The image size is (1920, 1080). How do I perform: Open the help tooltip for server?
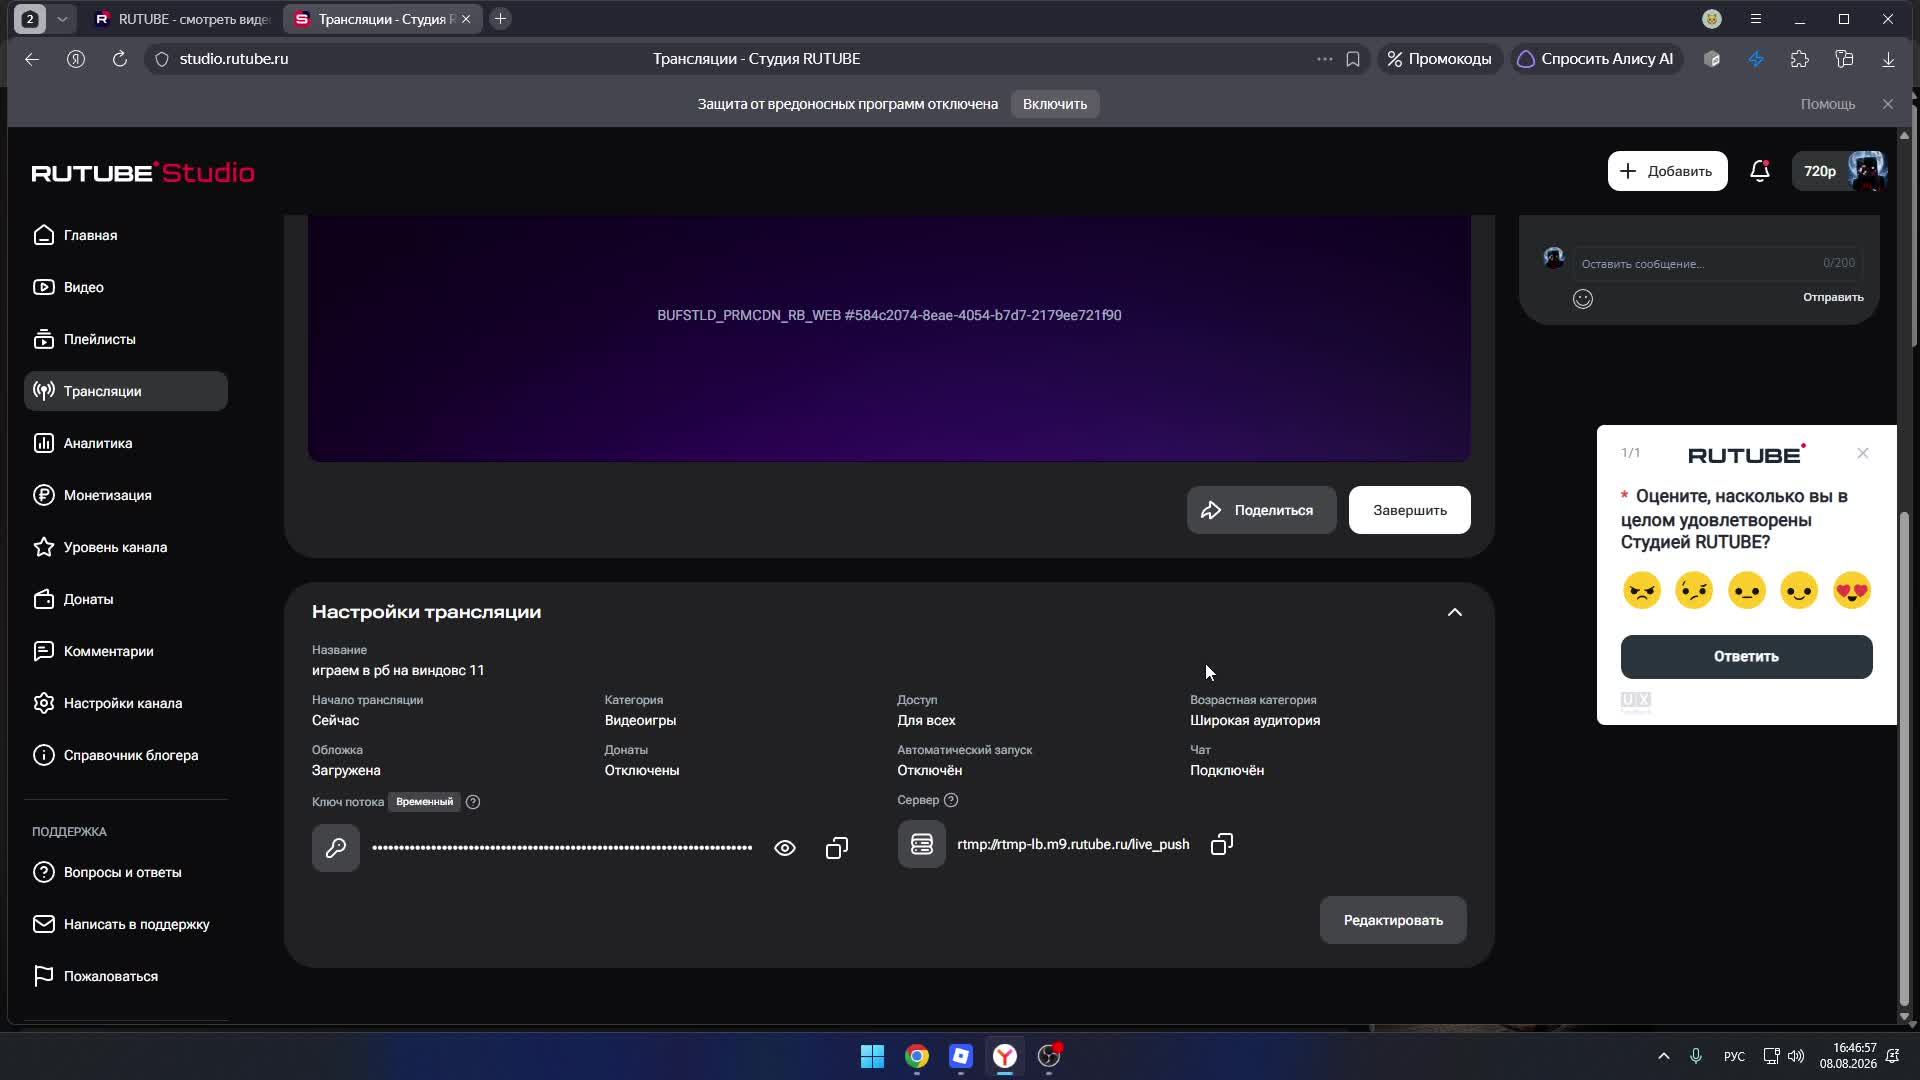coord(951,800)
